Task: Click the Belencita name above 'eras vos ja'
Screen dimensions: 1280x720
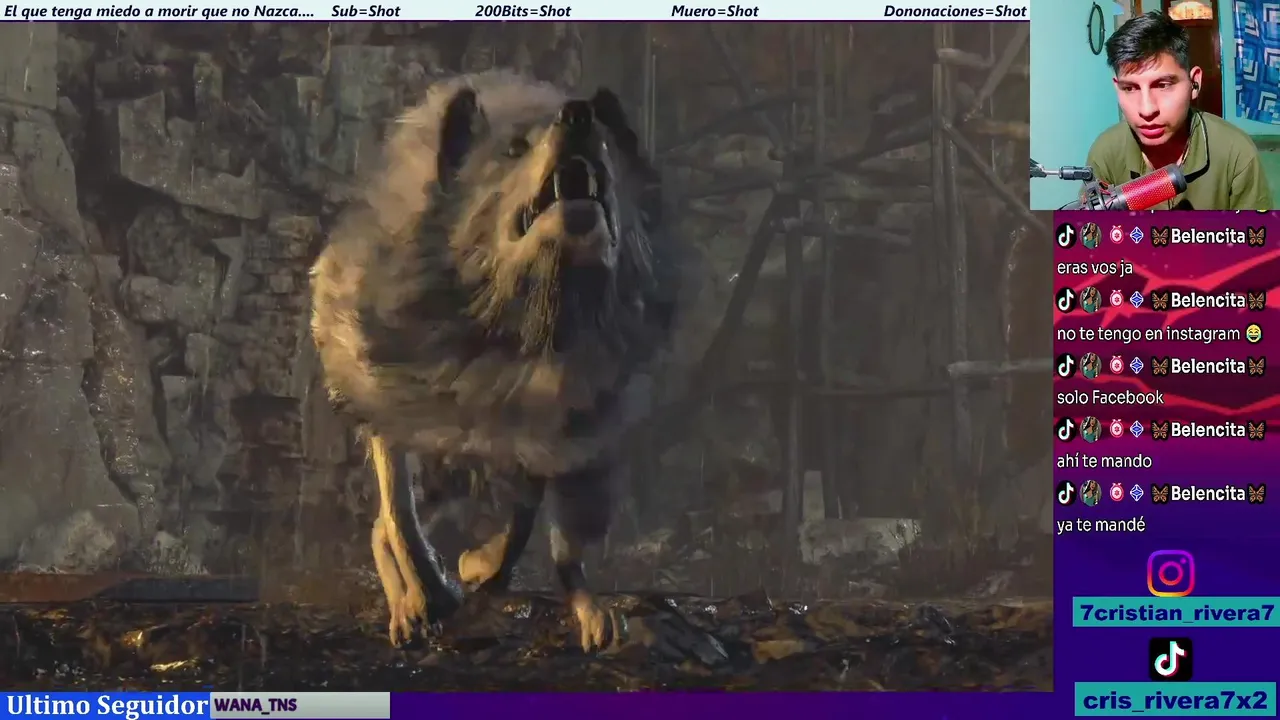Action: (1208, 236)
